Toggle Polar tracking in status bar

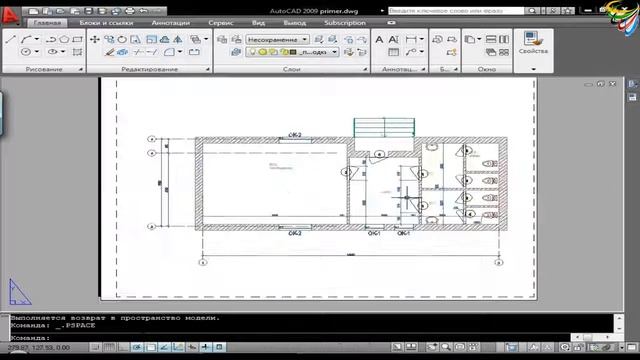pos(137,347)
